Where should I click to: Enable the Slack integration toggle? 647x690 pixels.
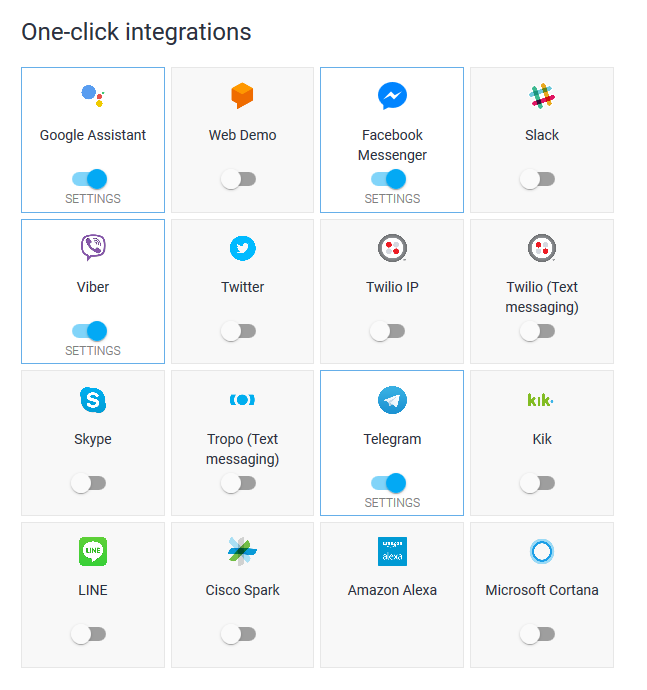coord(537,179)
